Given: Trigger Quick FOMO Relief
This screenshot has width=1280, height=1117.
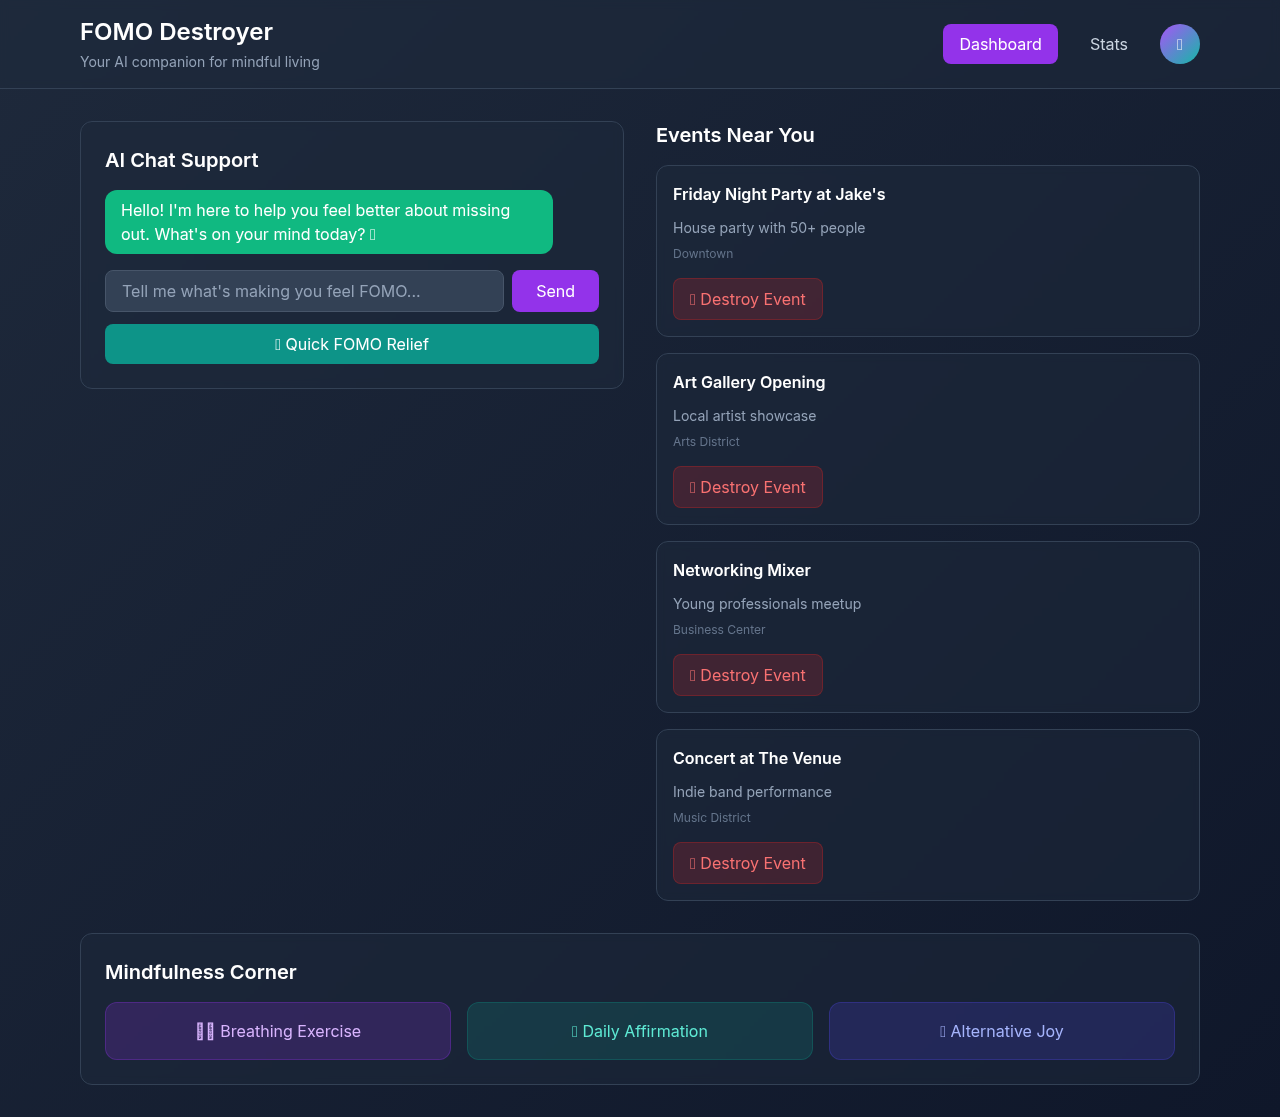Looking at the screenshot, I should click(x=352, y=343).
